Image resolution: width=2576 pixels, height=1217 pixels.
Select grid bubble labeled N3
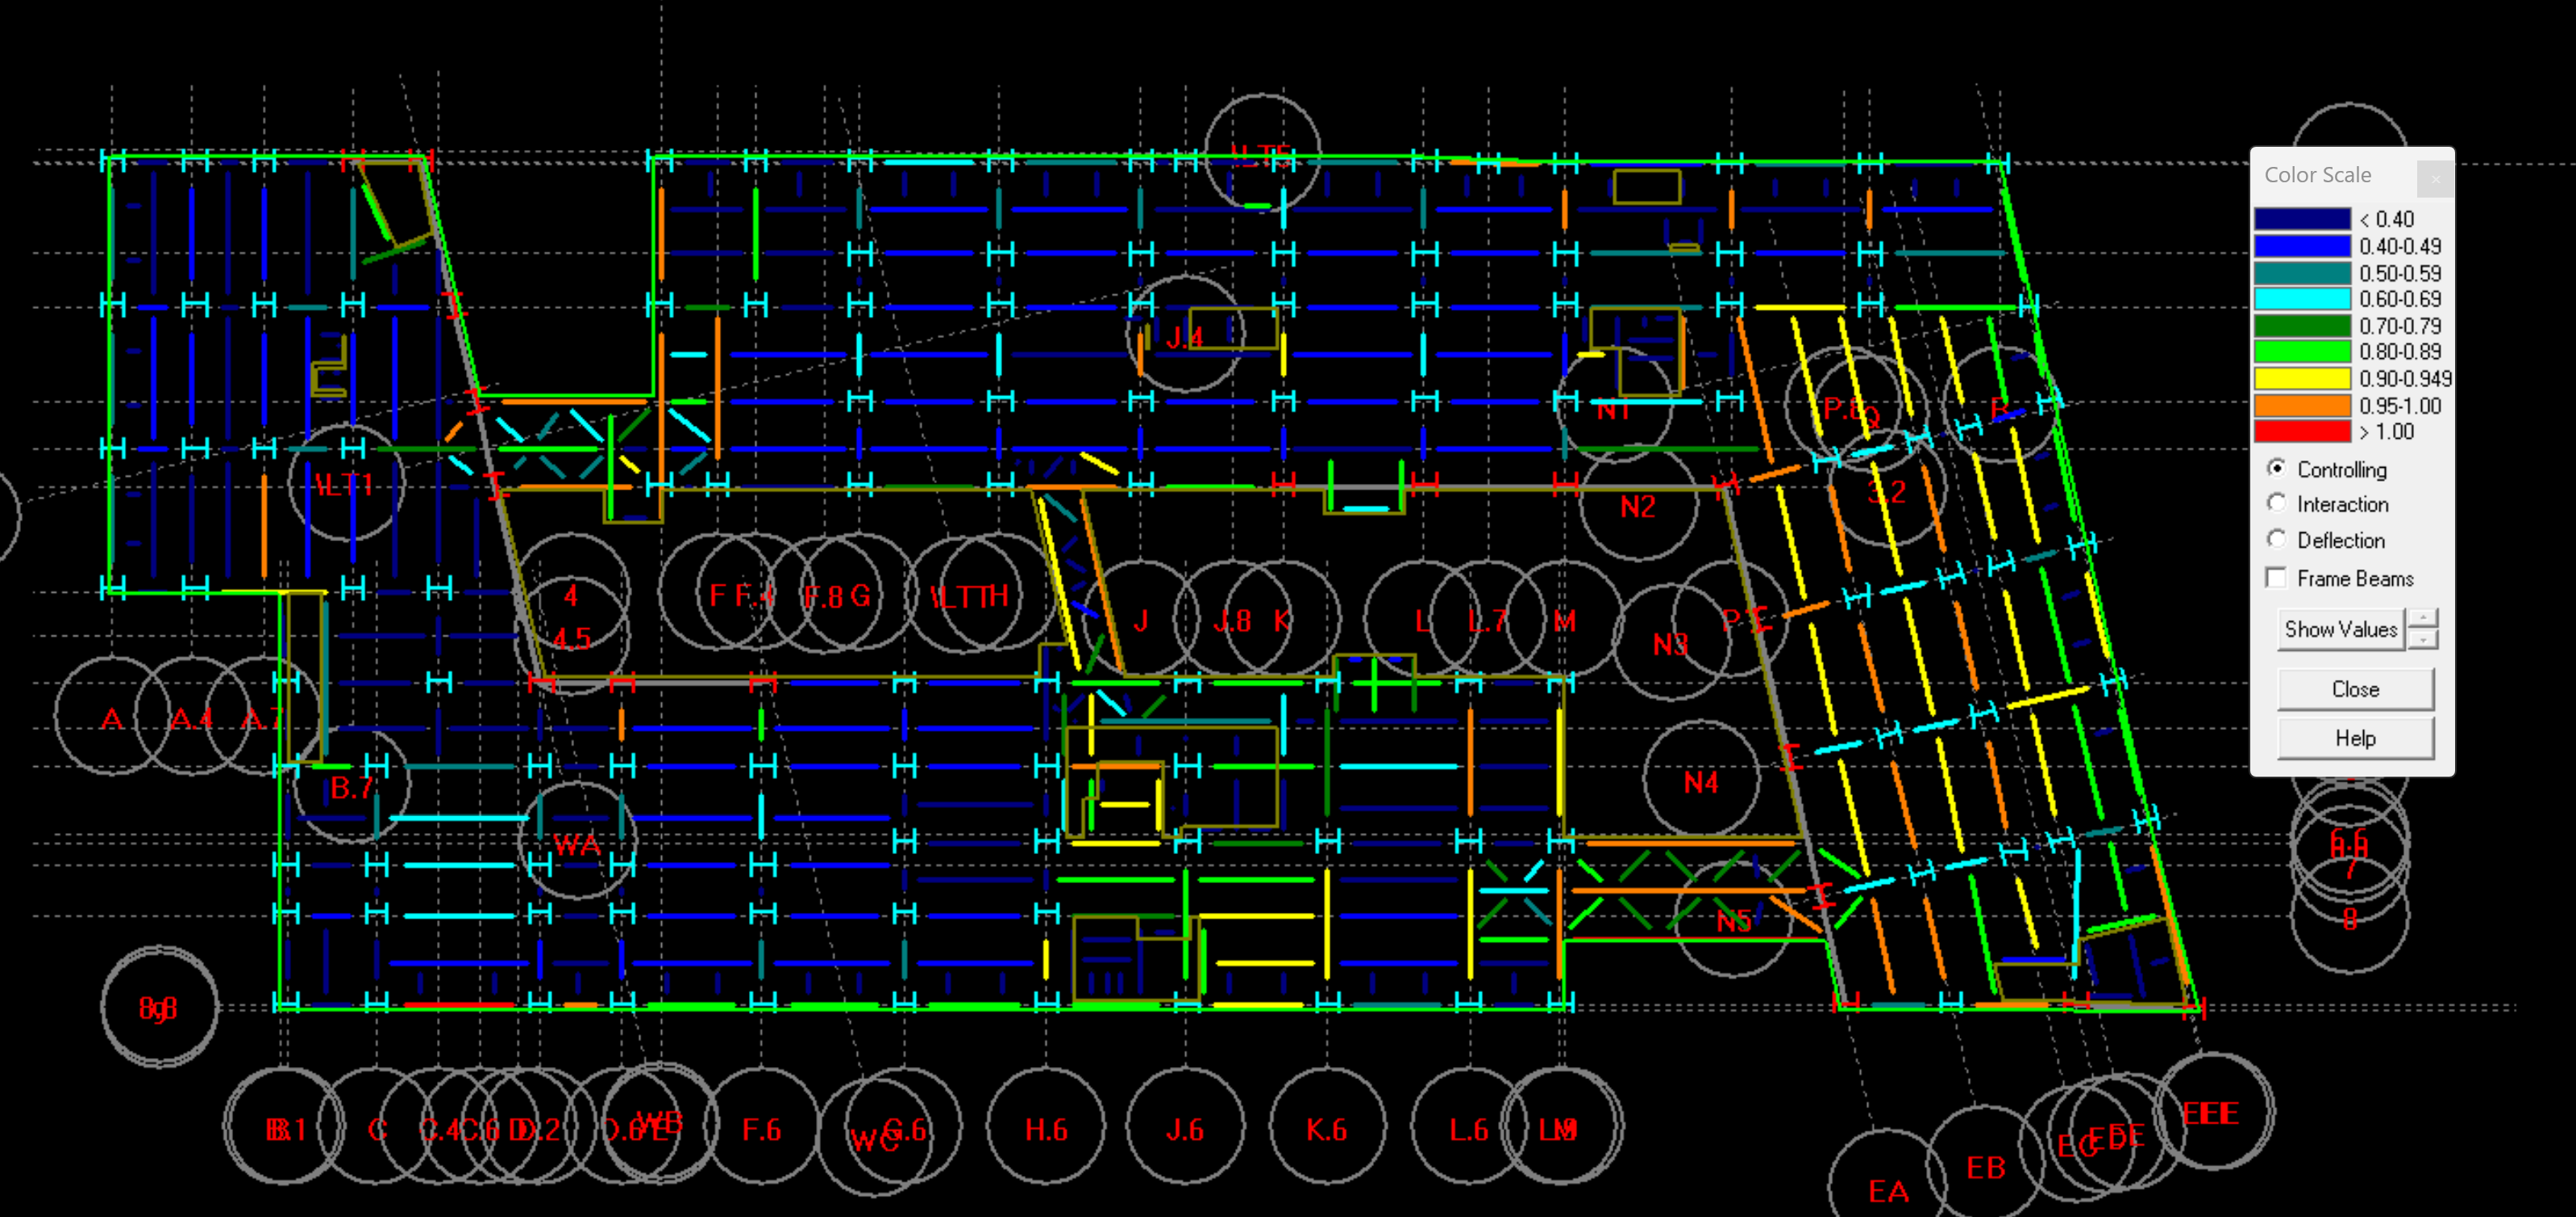click(x=1671, y=643)
